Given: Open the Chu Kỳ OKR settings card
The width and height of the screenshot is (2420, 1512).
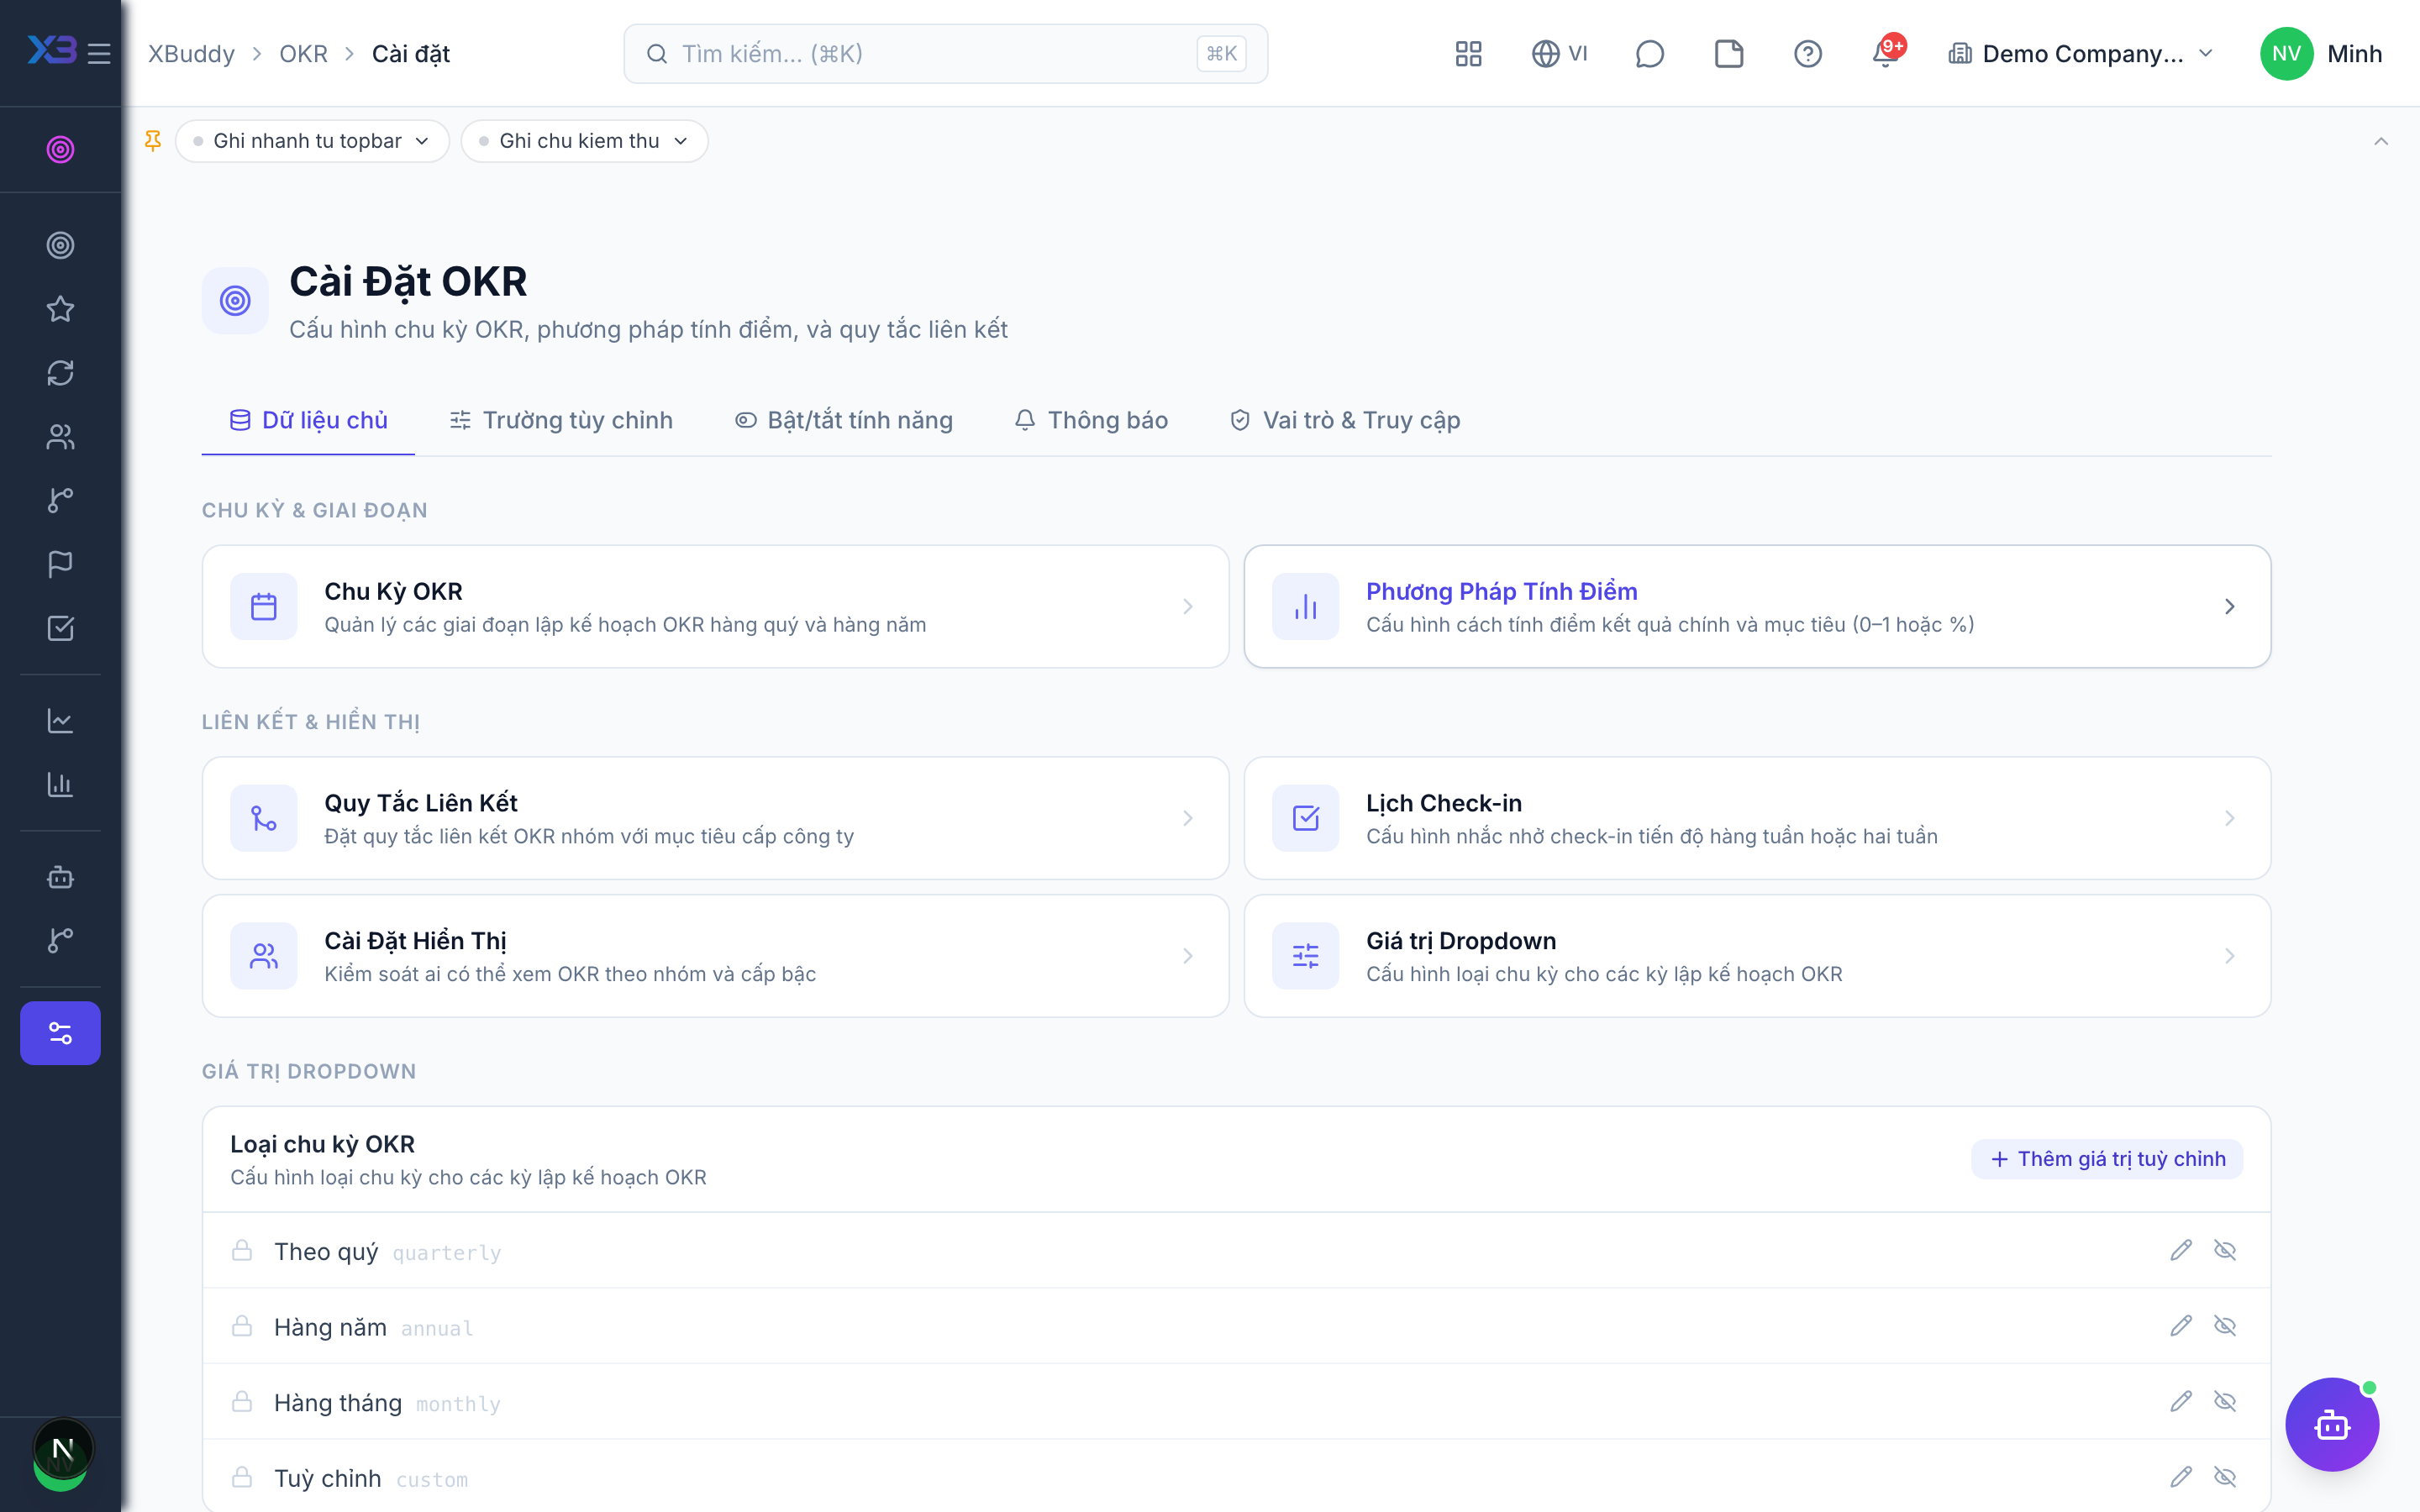Looking at the screenshot, I should [x=715, y=607].
